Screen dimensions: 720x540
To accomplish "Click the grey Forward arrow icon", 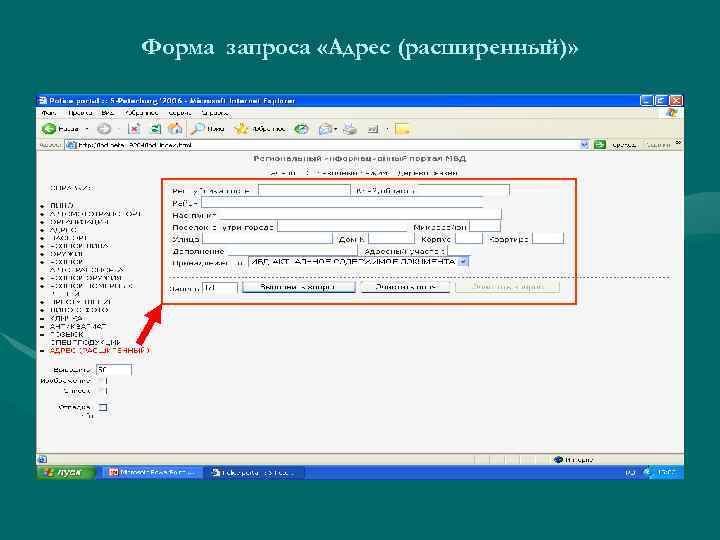I will pos(104,129).
